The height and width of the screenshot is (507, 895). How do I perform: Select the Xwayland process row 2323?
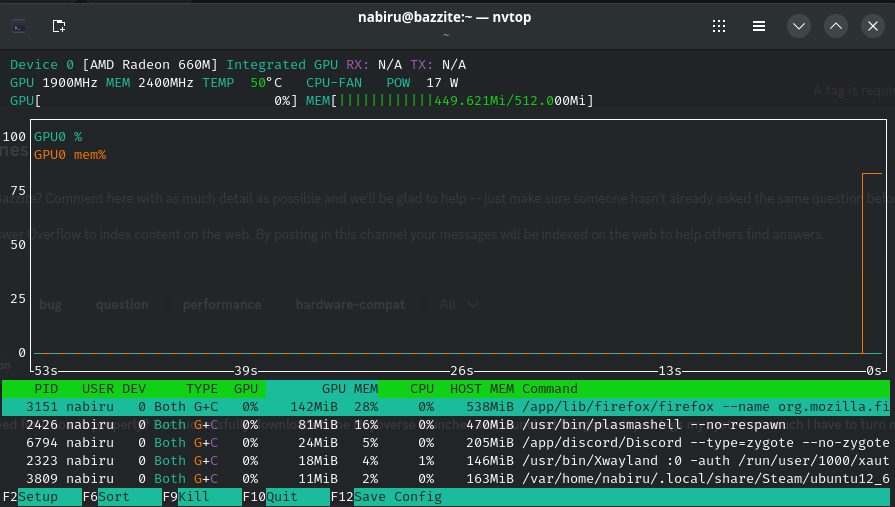tap(446, 461)
